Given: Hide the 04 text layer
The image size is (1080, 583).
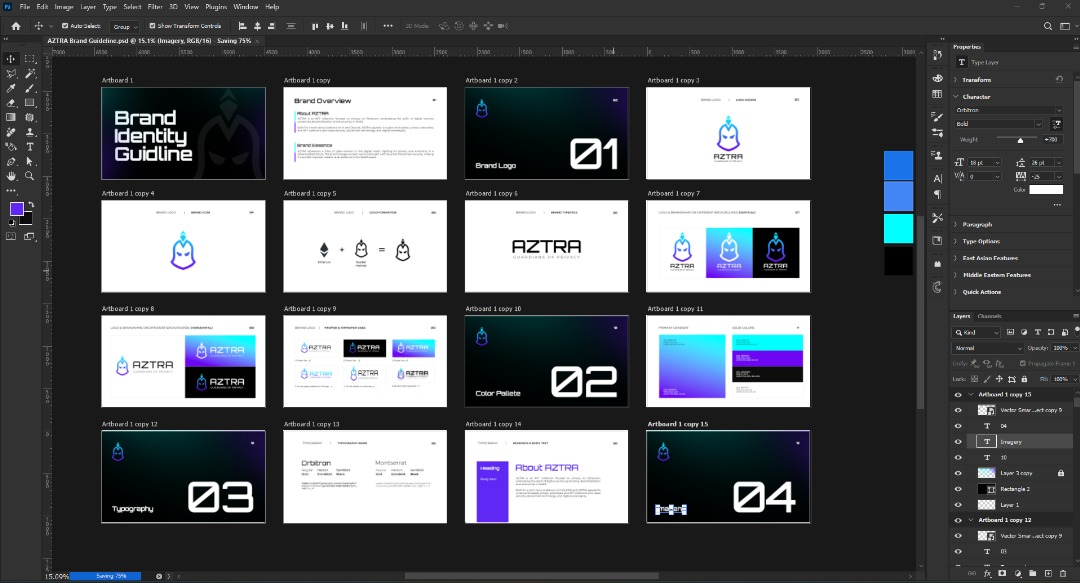Looking at the screenshot, I should pos(958,427).
